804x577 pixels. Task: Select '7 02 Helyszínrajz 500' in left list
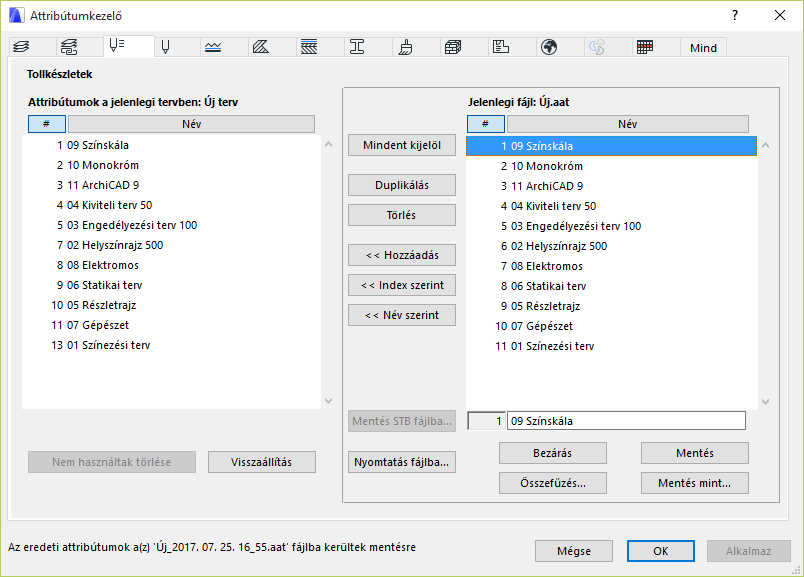coord(171,245)
